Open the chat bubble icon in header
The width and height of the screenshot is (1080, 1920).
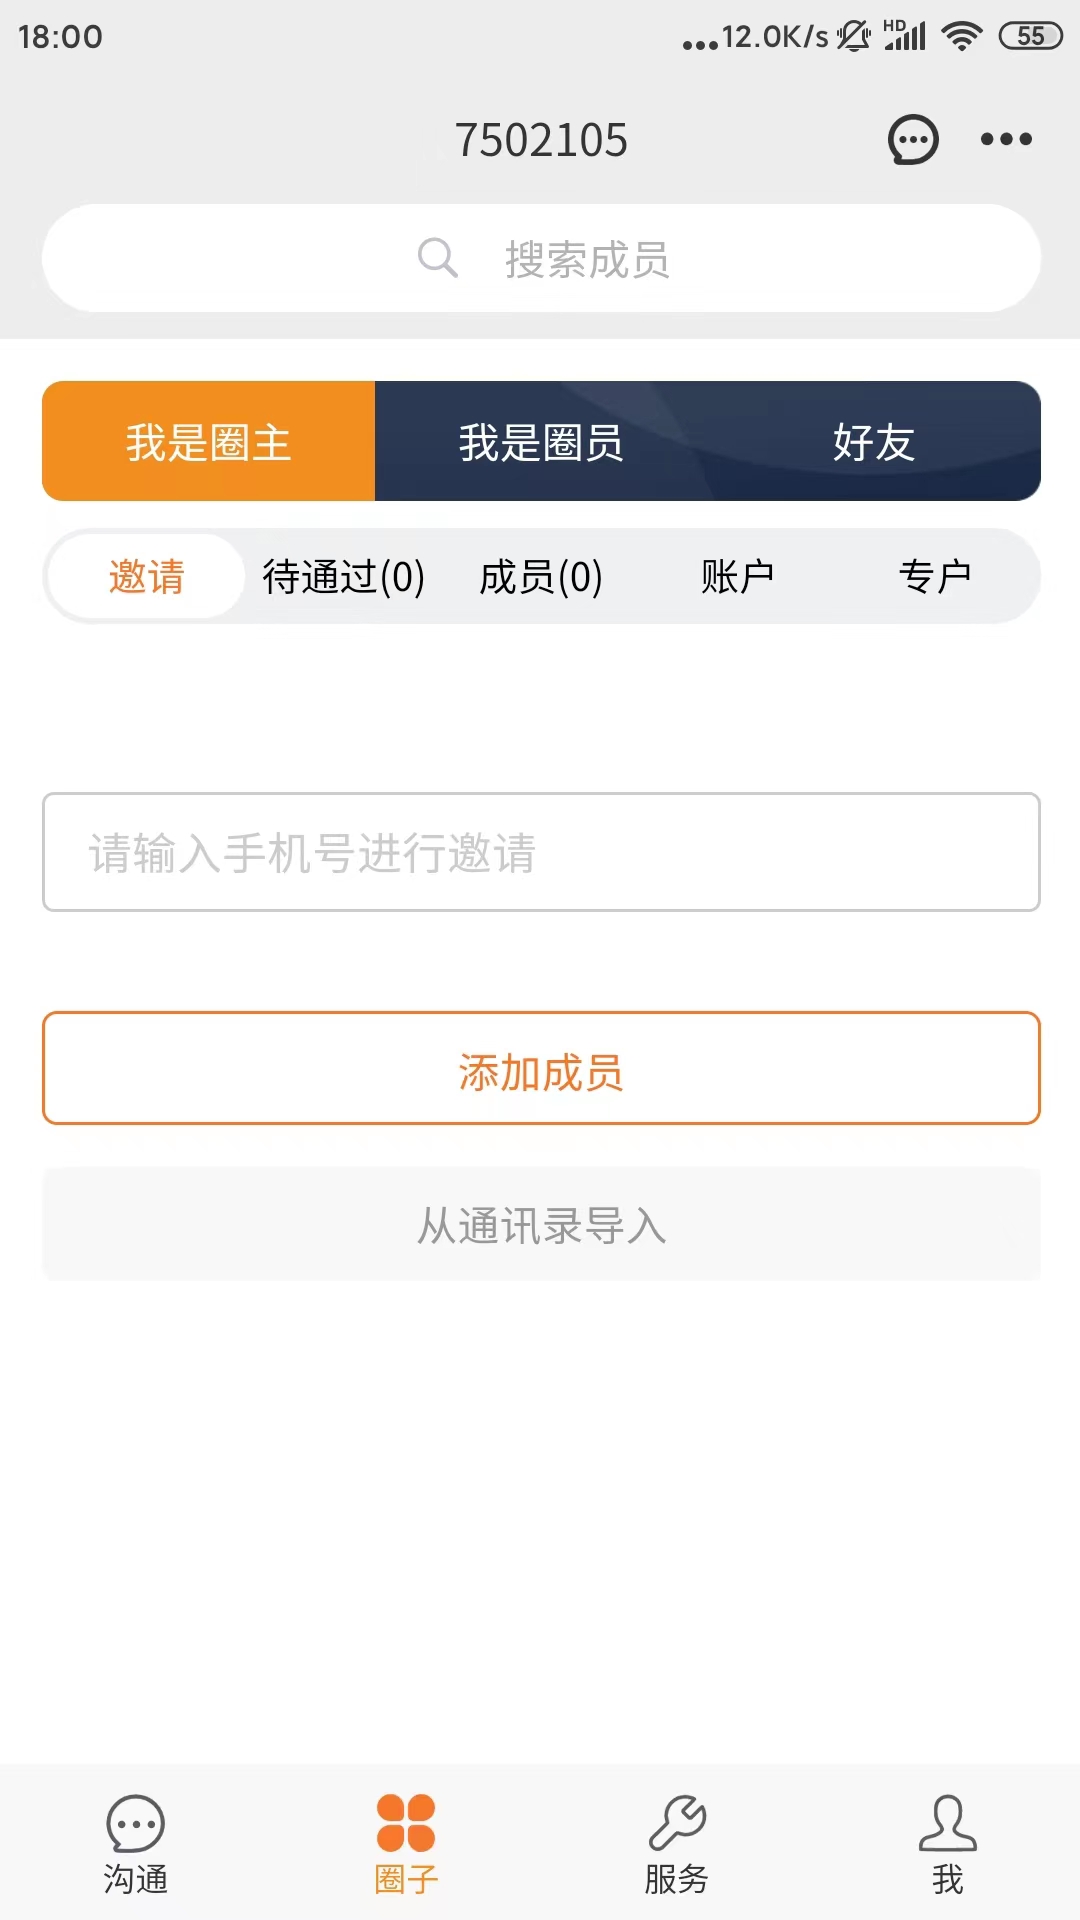pyautogui.click(x=913, y=139)
